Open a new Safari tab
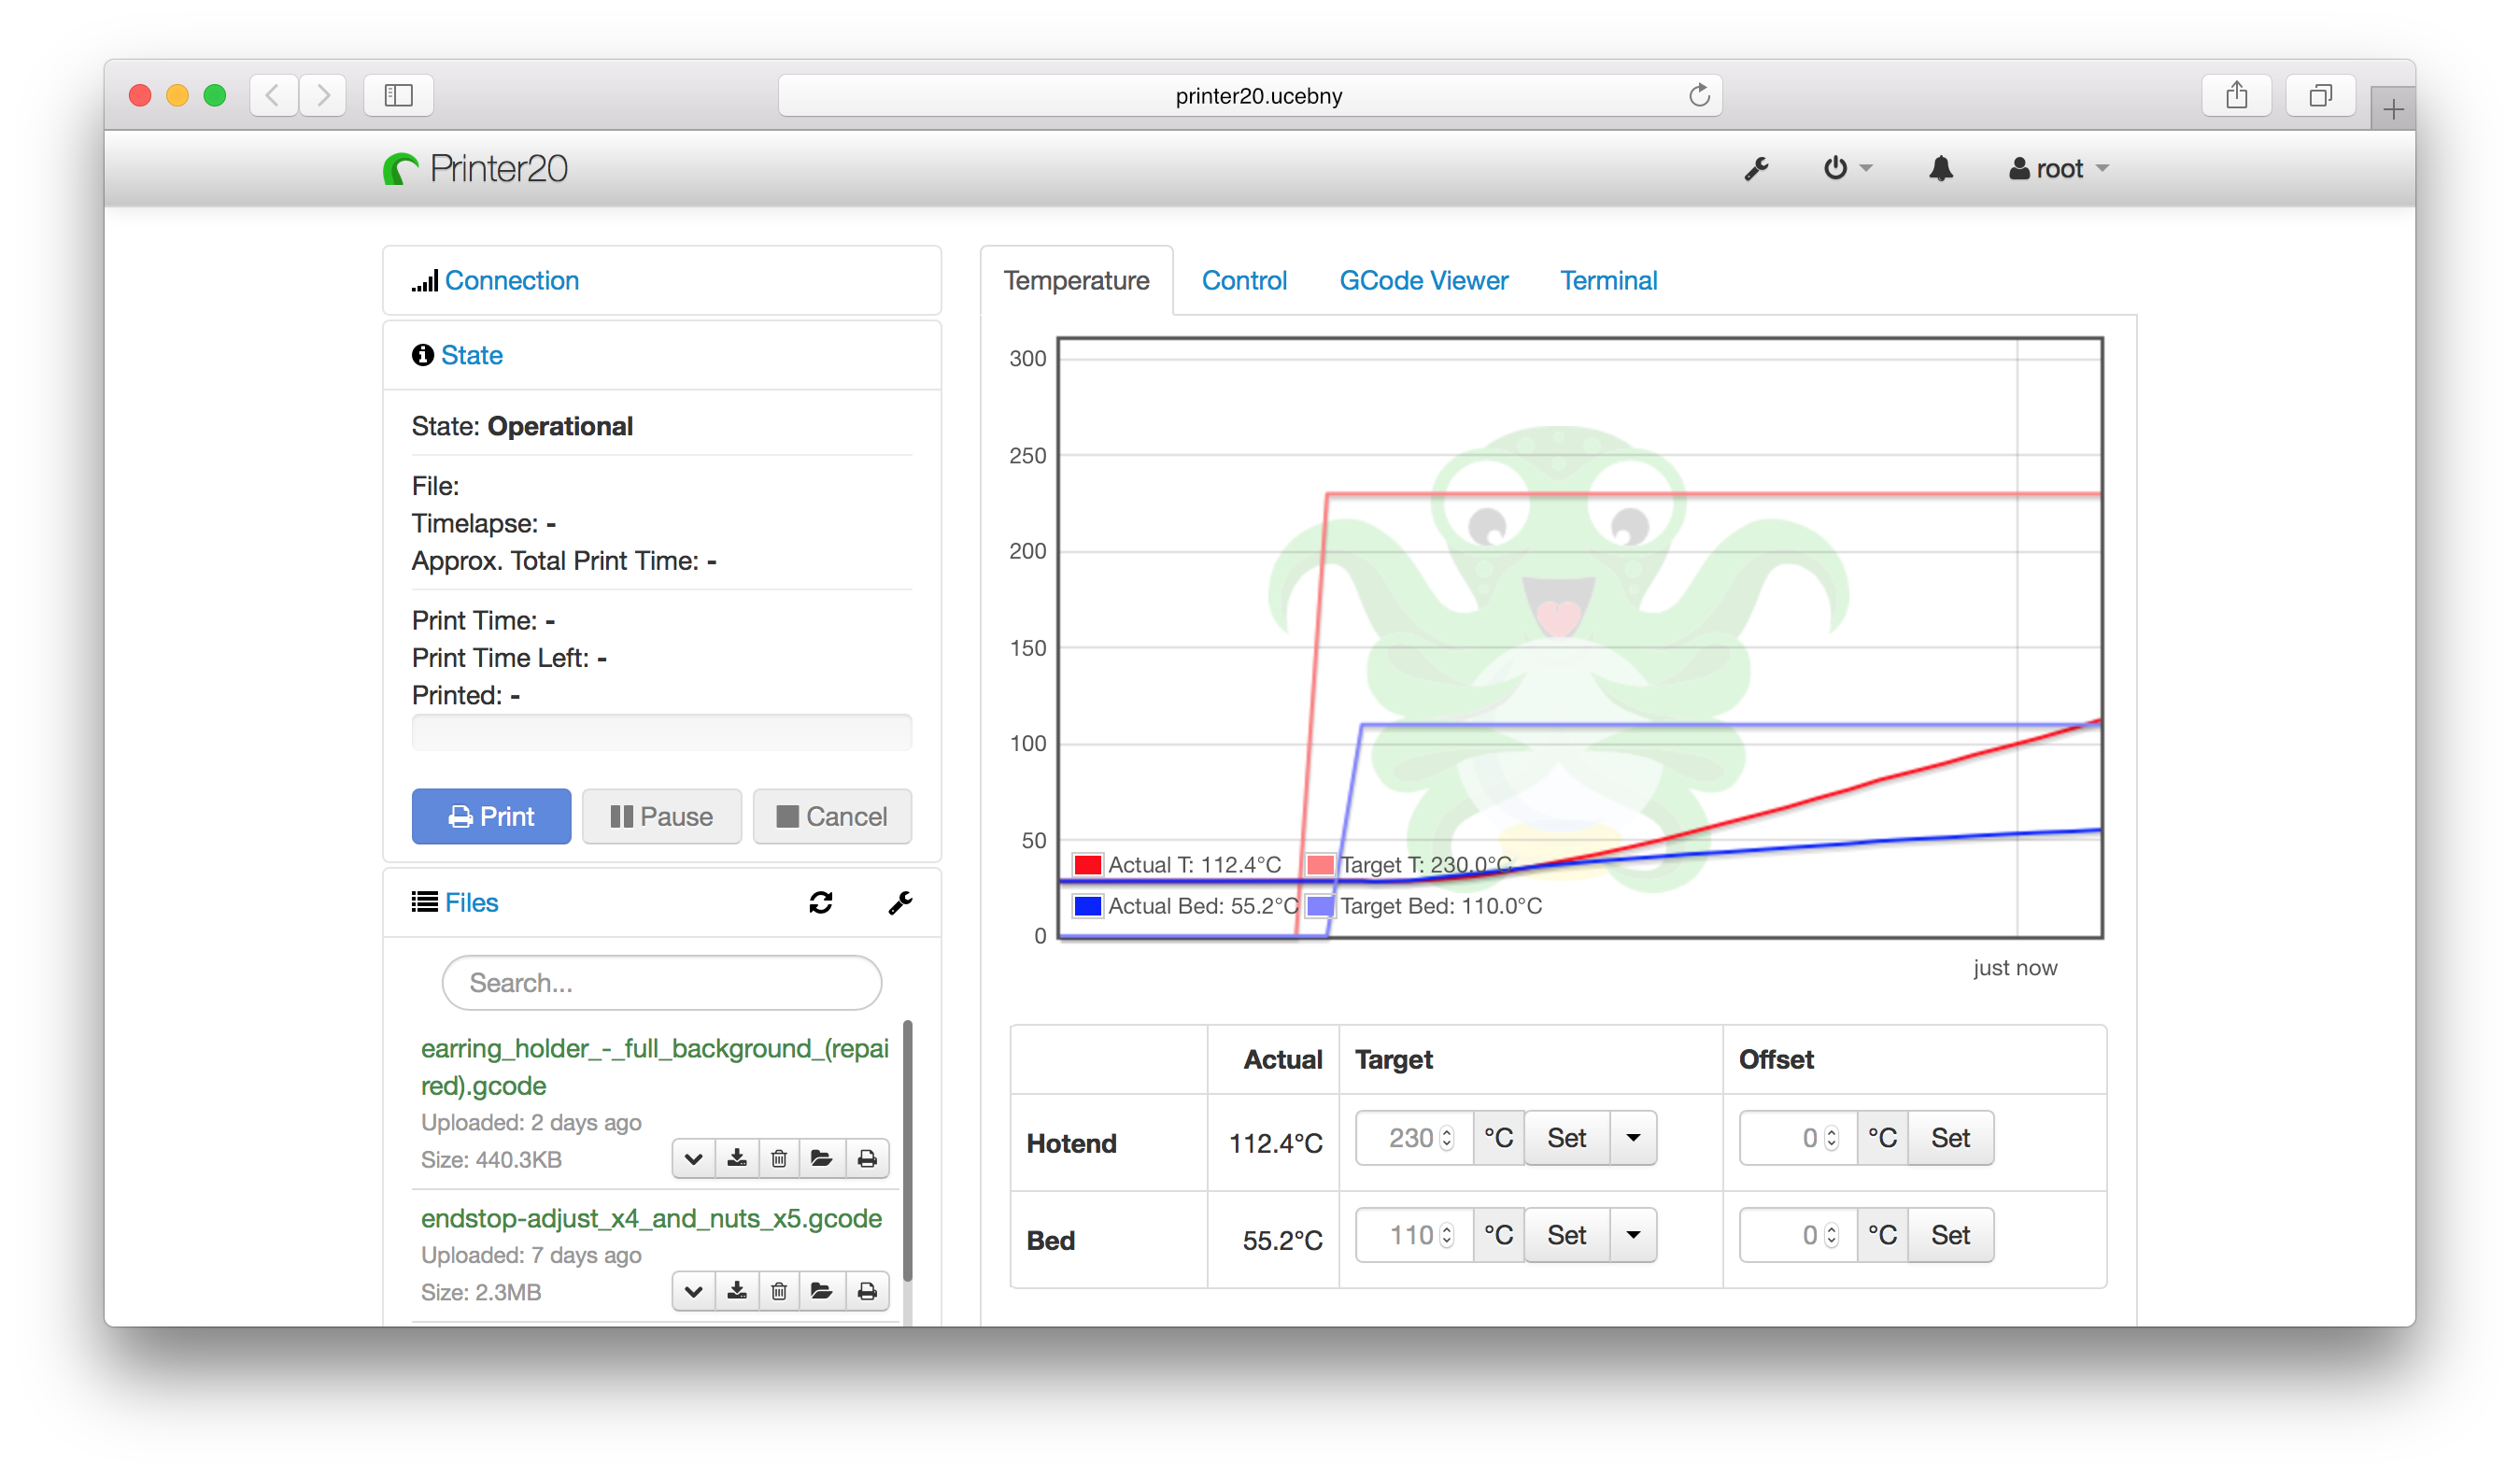The image size is (2520, 1476). pos(2392,108)
